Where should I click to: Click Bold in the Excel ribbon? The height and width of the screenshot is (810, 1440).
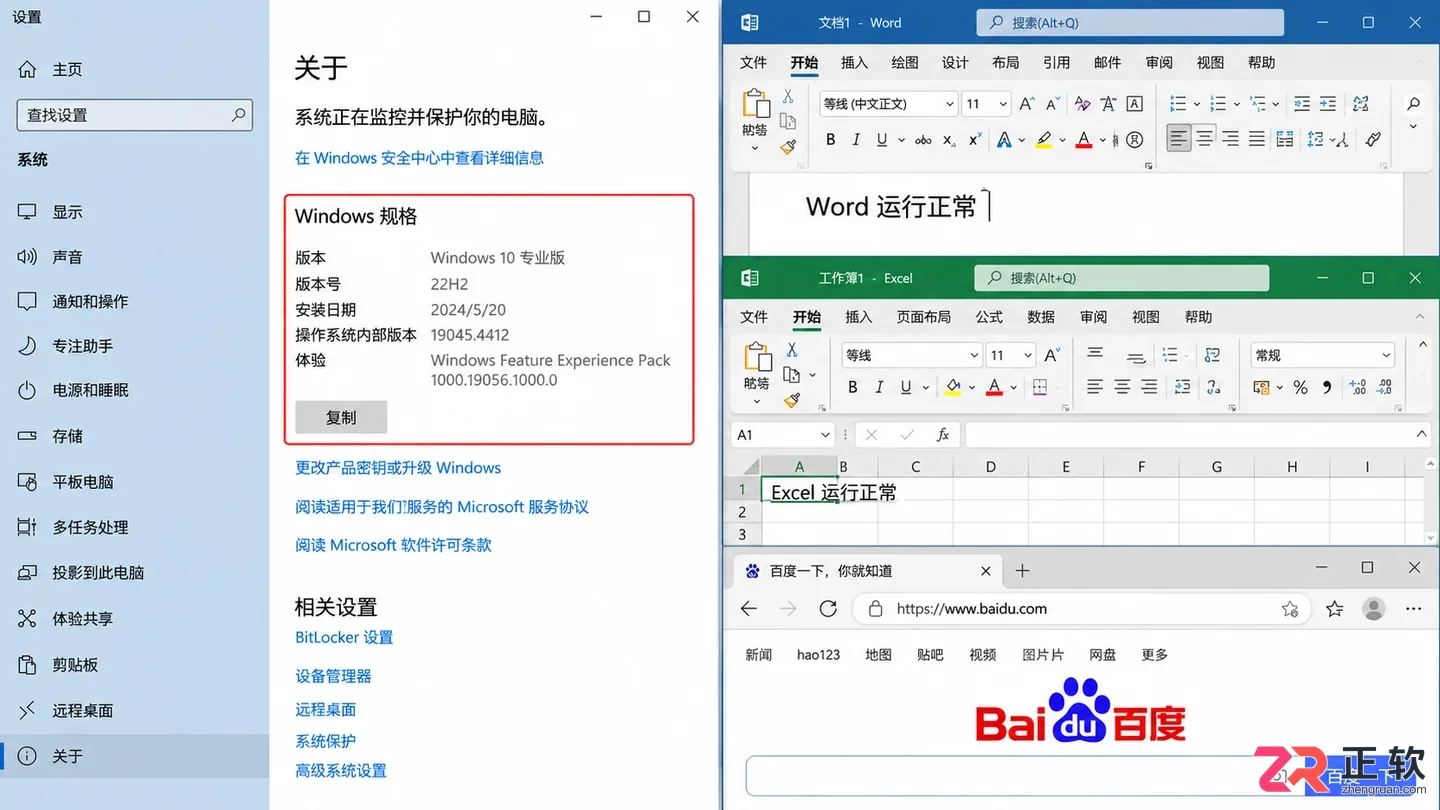click(x=853, y=387)
